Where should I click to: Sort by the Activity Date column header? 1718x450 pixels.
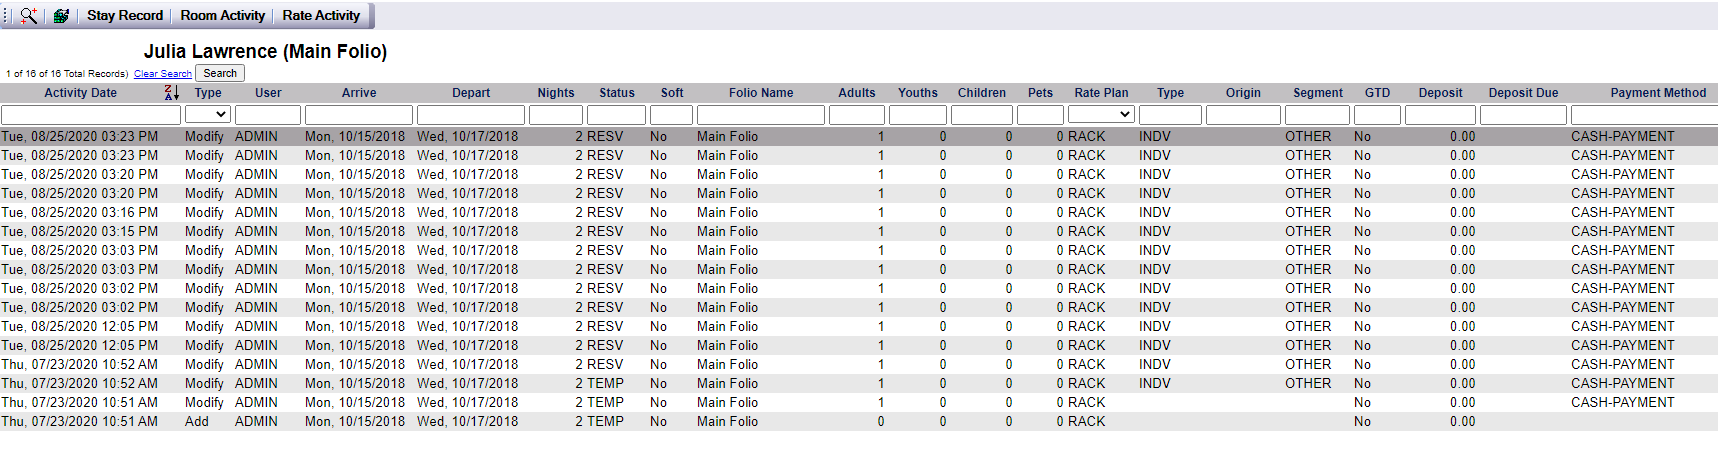pyautogui.click(x=81, y=92)
